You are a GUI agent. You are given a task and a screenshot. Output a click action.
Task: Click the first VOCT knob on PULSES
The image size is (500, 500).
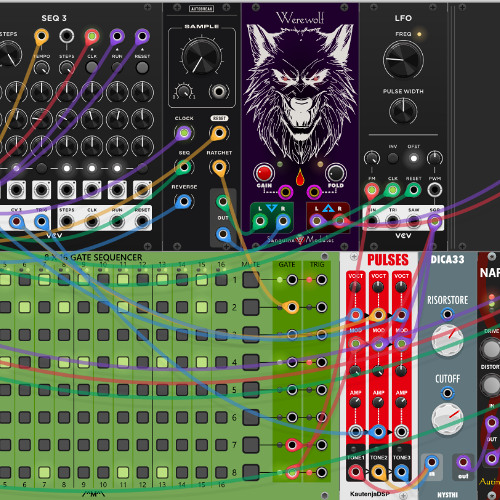(355, 287)
